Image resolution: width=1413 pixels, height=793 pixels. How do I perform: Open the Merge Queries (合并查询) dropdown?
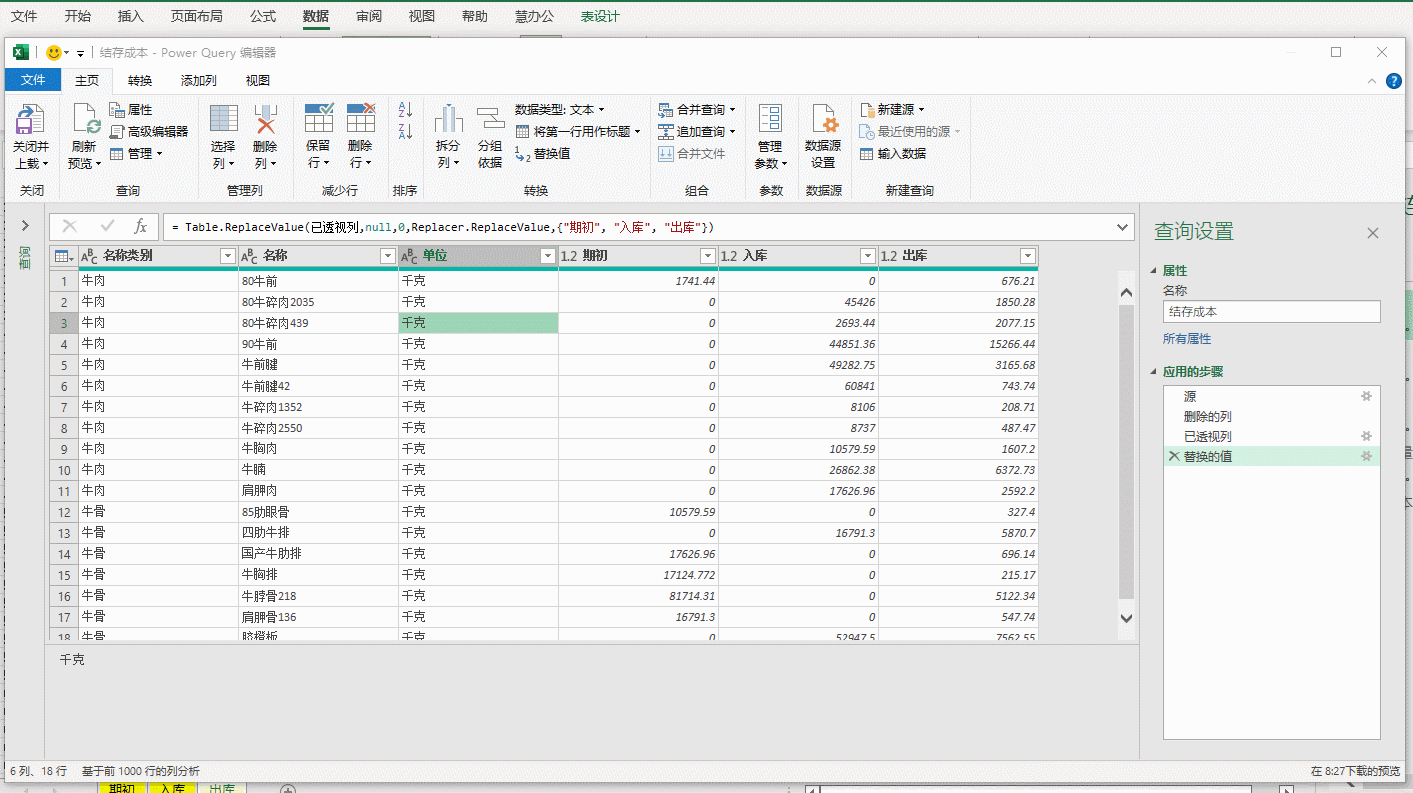point(697,110)
